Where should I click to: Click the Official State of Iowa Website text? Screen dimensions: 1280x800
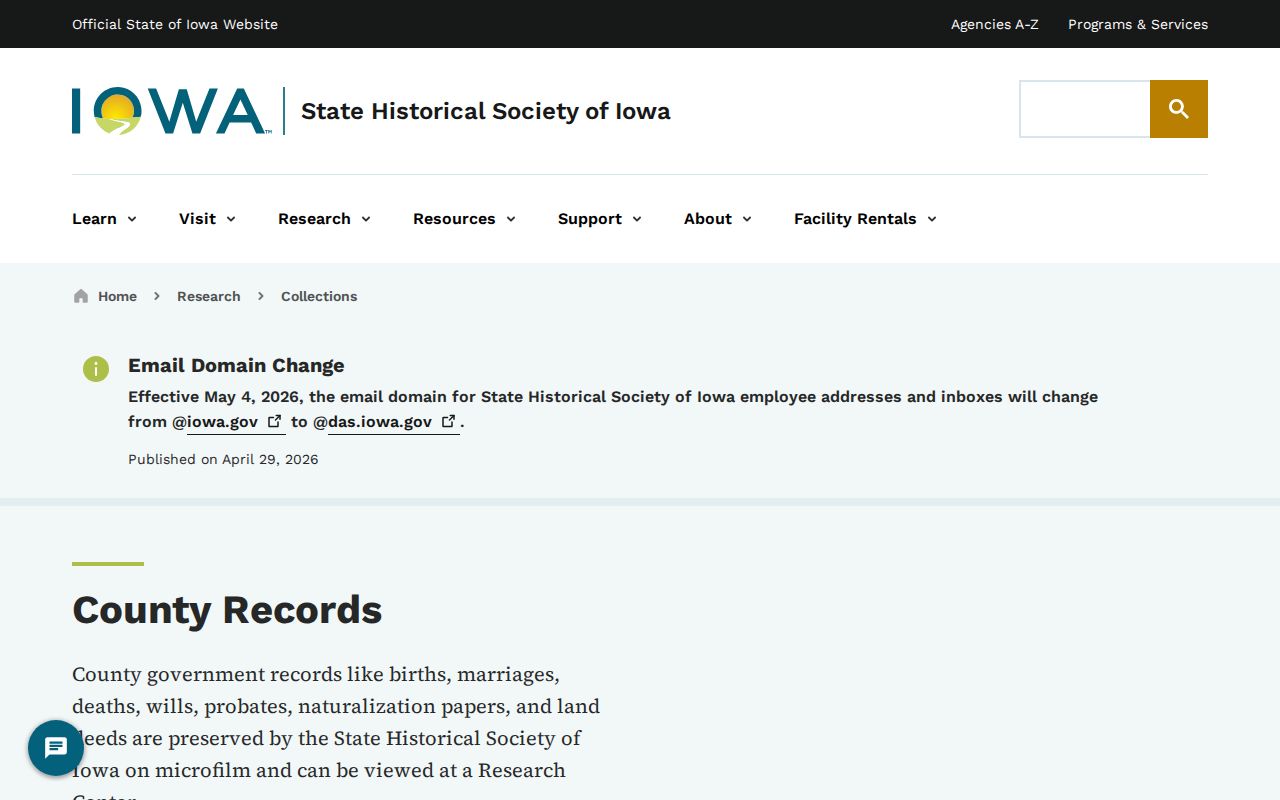[x=175, y=24]
